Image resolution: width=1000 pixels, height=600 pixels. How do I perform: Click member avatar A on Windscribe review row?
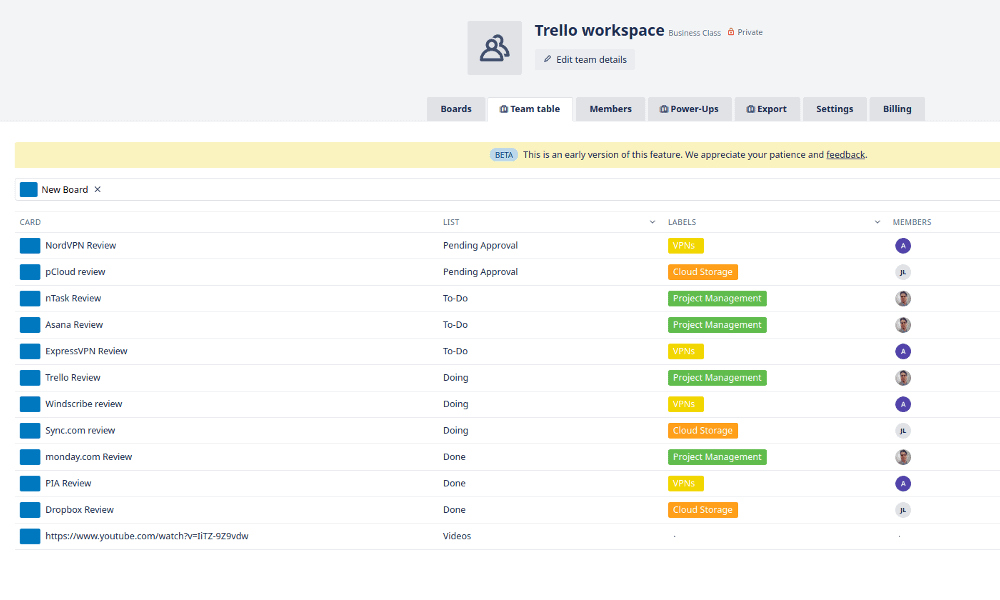point(902,404)
